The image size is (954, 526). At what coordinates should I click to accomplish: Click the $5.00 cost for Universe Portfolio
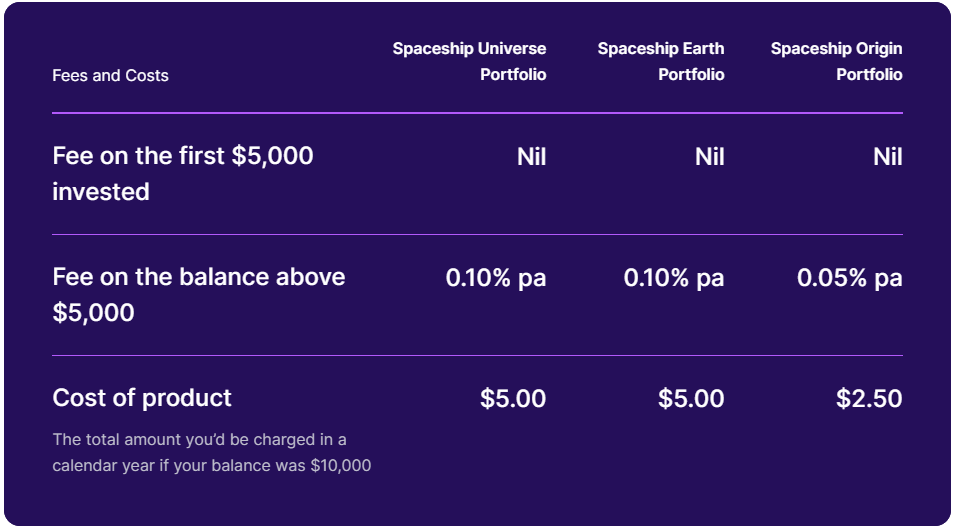[x=513, y=399]
